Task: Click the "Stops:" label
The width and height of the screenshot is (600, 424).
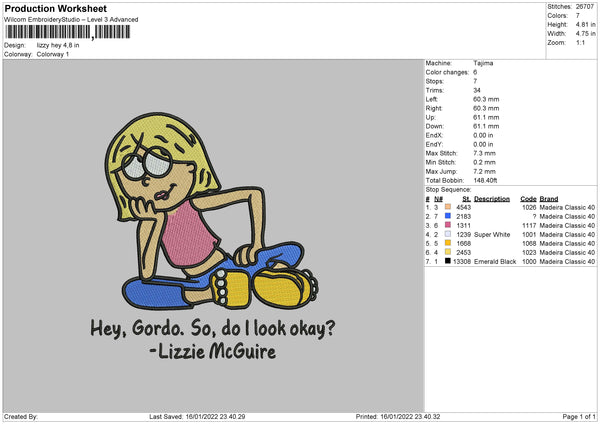Action: point(435,82)
